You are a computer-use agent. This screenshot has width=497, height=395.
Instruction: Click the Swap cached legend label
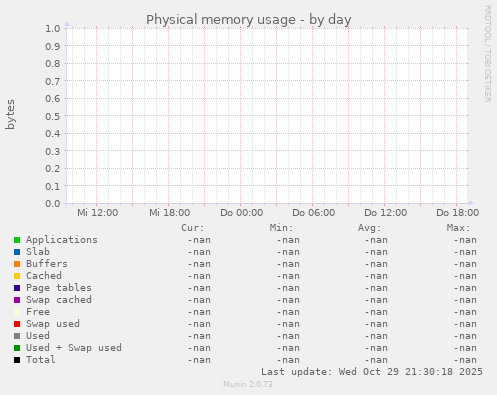click(x=59, y=300)
